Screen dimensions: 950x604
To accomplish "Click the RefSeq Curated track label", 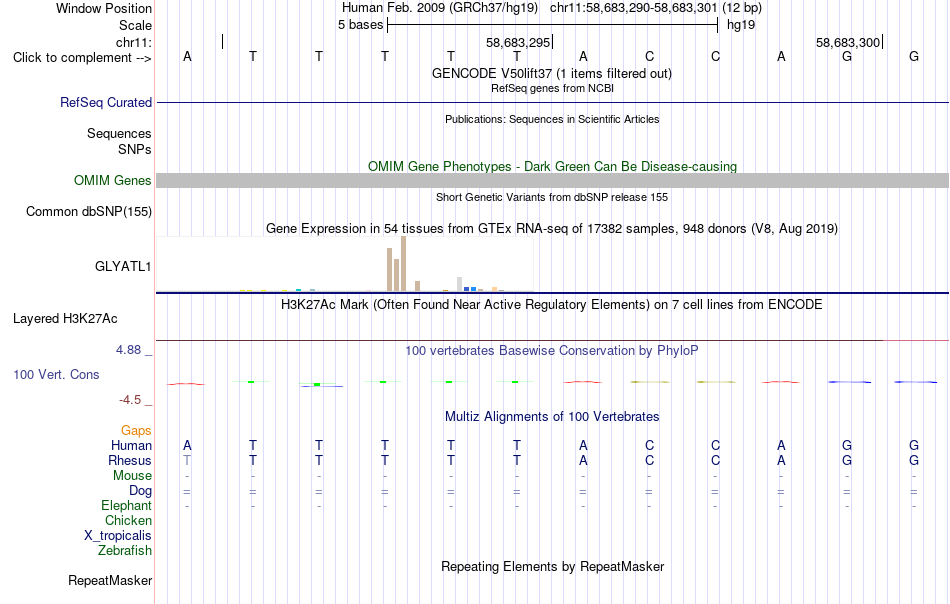I will coord(105,102).
